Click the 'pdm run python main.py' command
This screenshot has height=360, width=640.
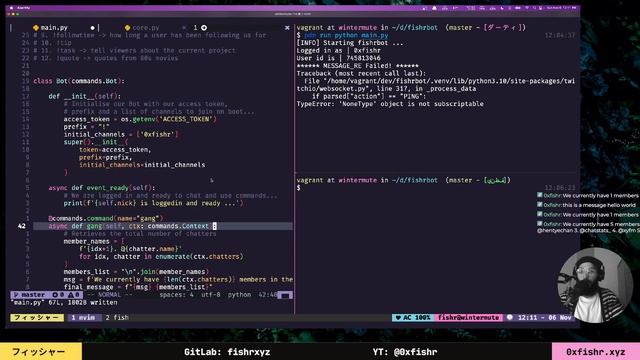click(346, 35)
